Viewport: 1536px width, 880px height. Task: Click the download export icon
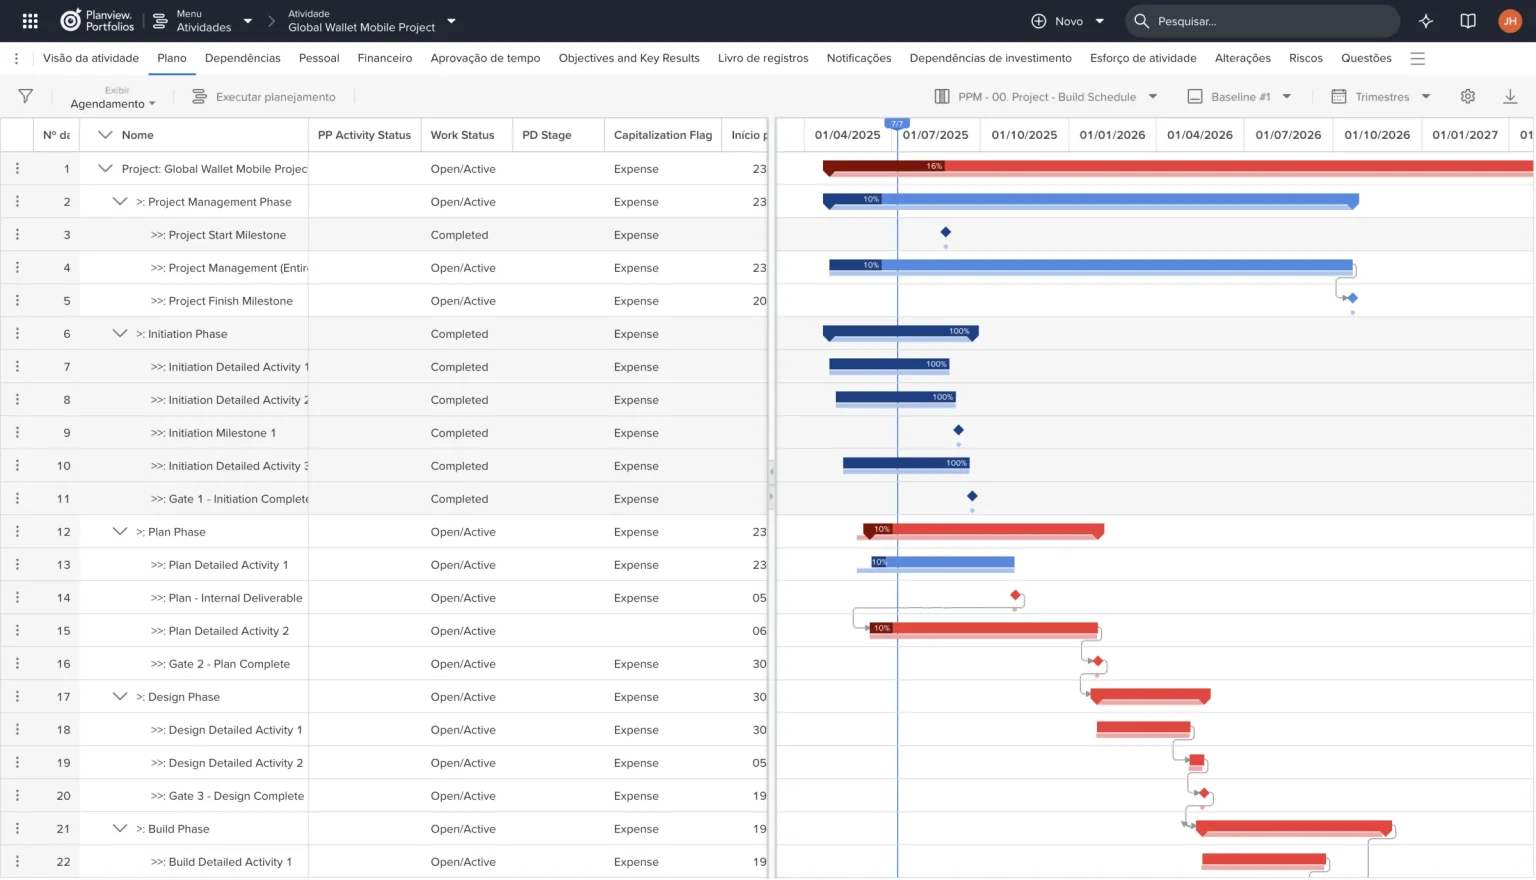(1510, 96)
